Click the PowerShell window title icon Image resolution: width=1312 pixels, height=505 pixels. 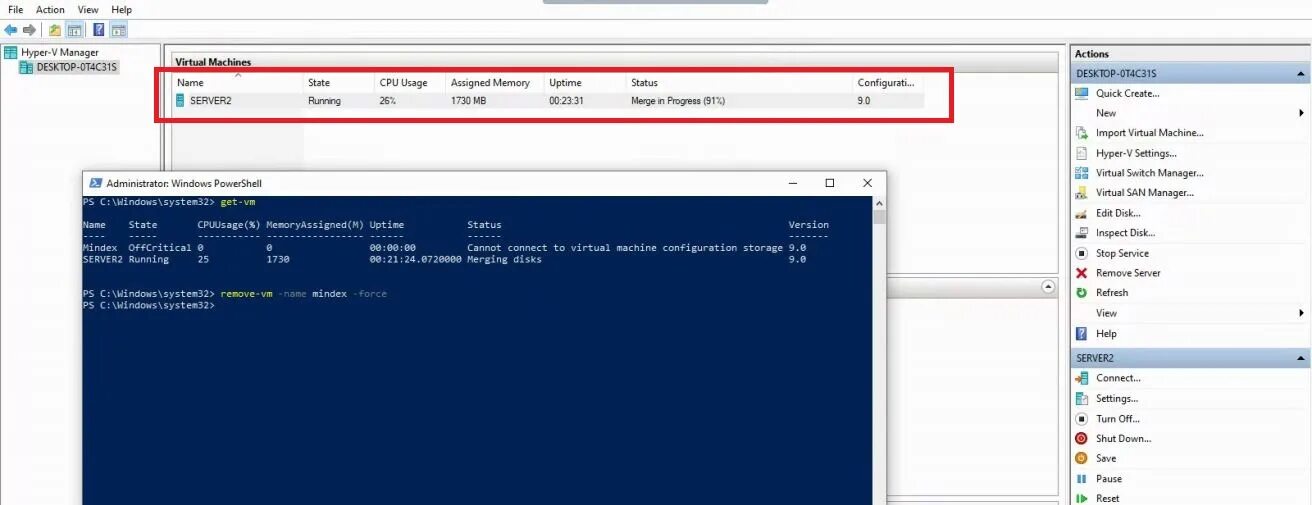96,183
